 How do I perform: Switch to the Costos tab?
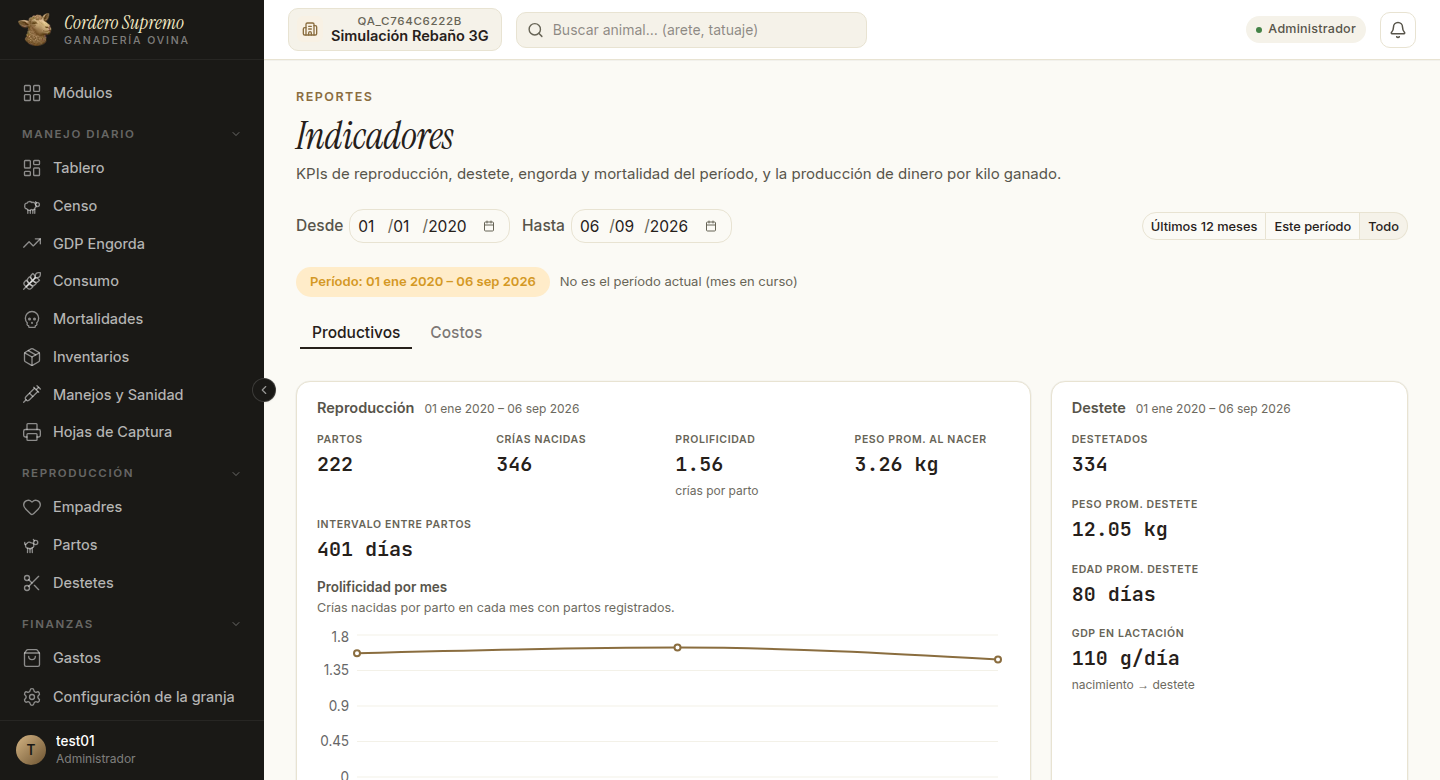click(456, 332)
